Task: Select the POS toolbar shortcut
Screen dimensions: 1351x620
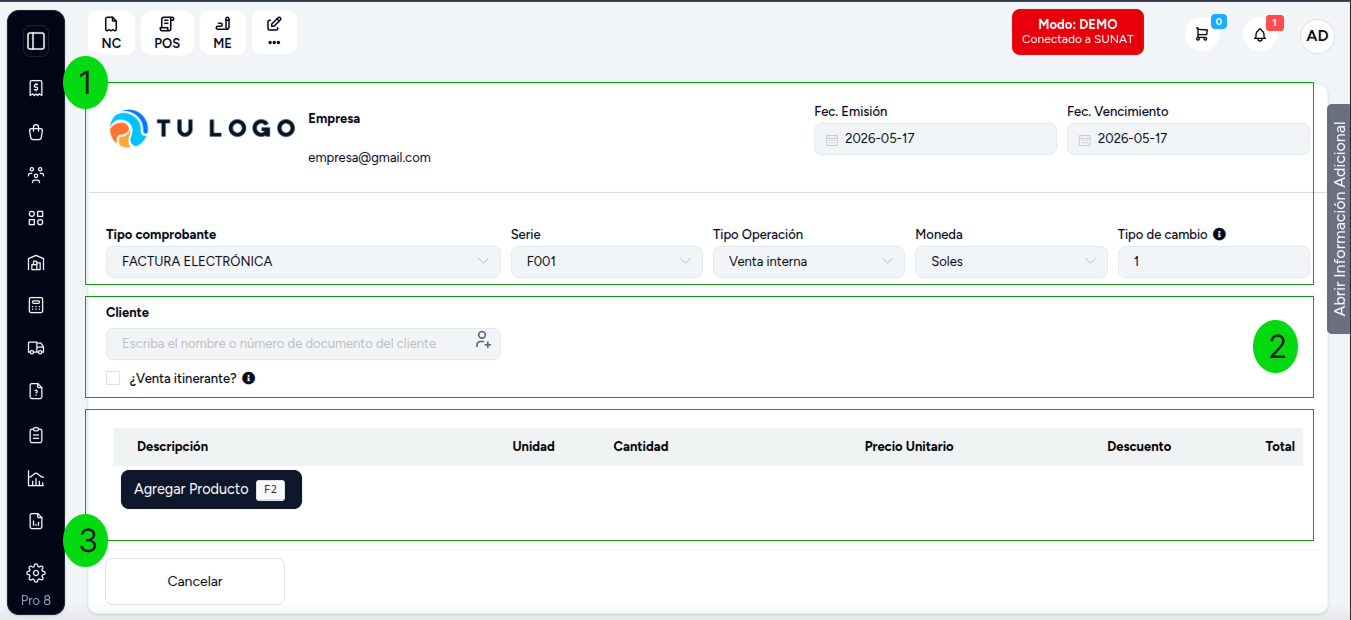Action: coord(167,33)
